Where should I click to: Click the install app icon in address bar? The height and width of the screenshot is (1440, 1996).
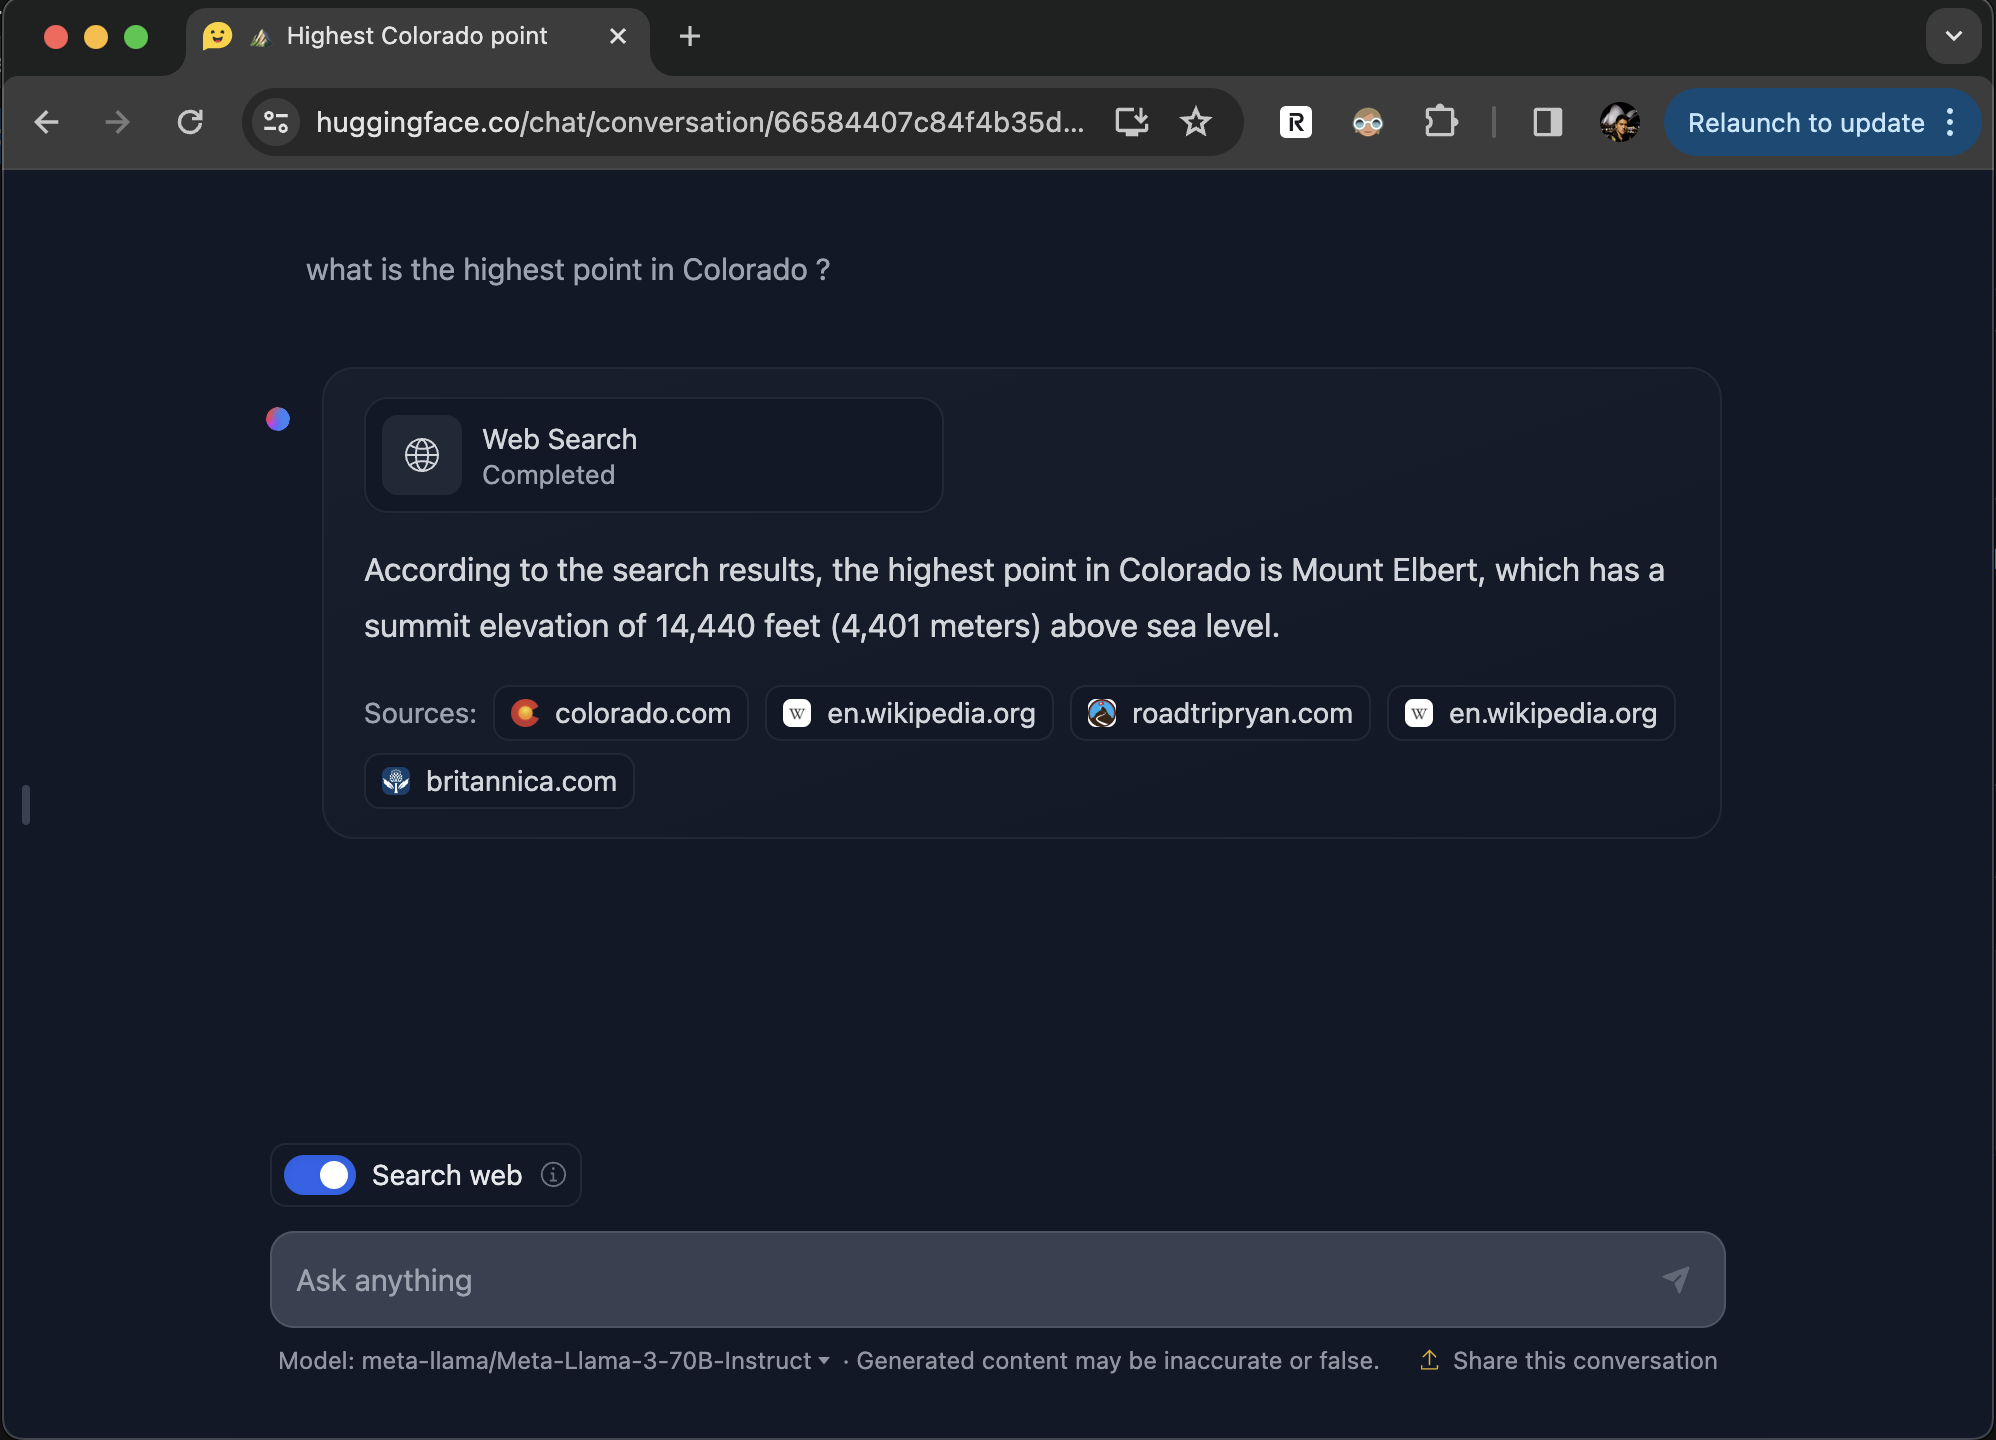(x=1131, y=122)
